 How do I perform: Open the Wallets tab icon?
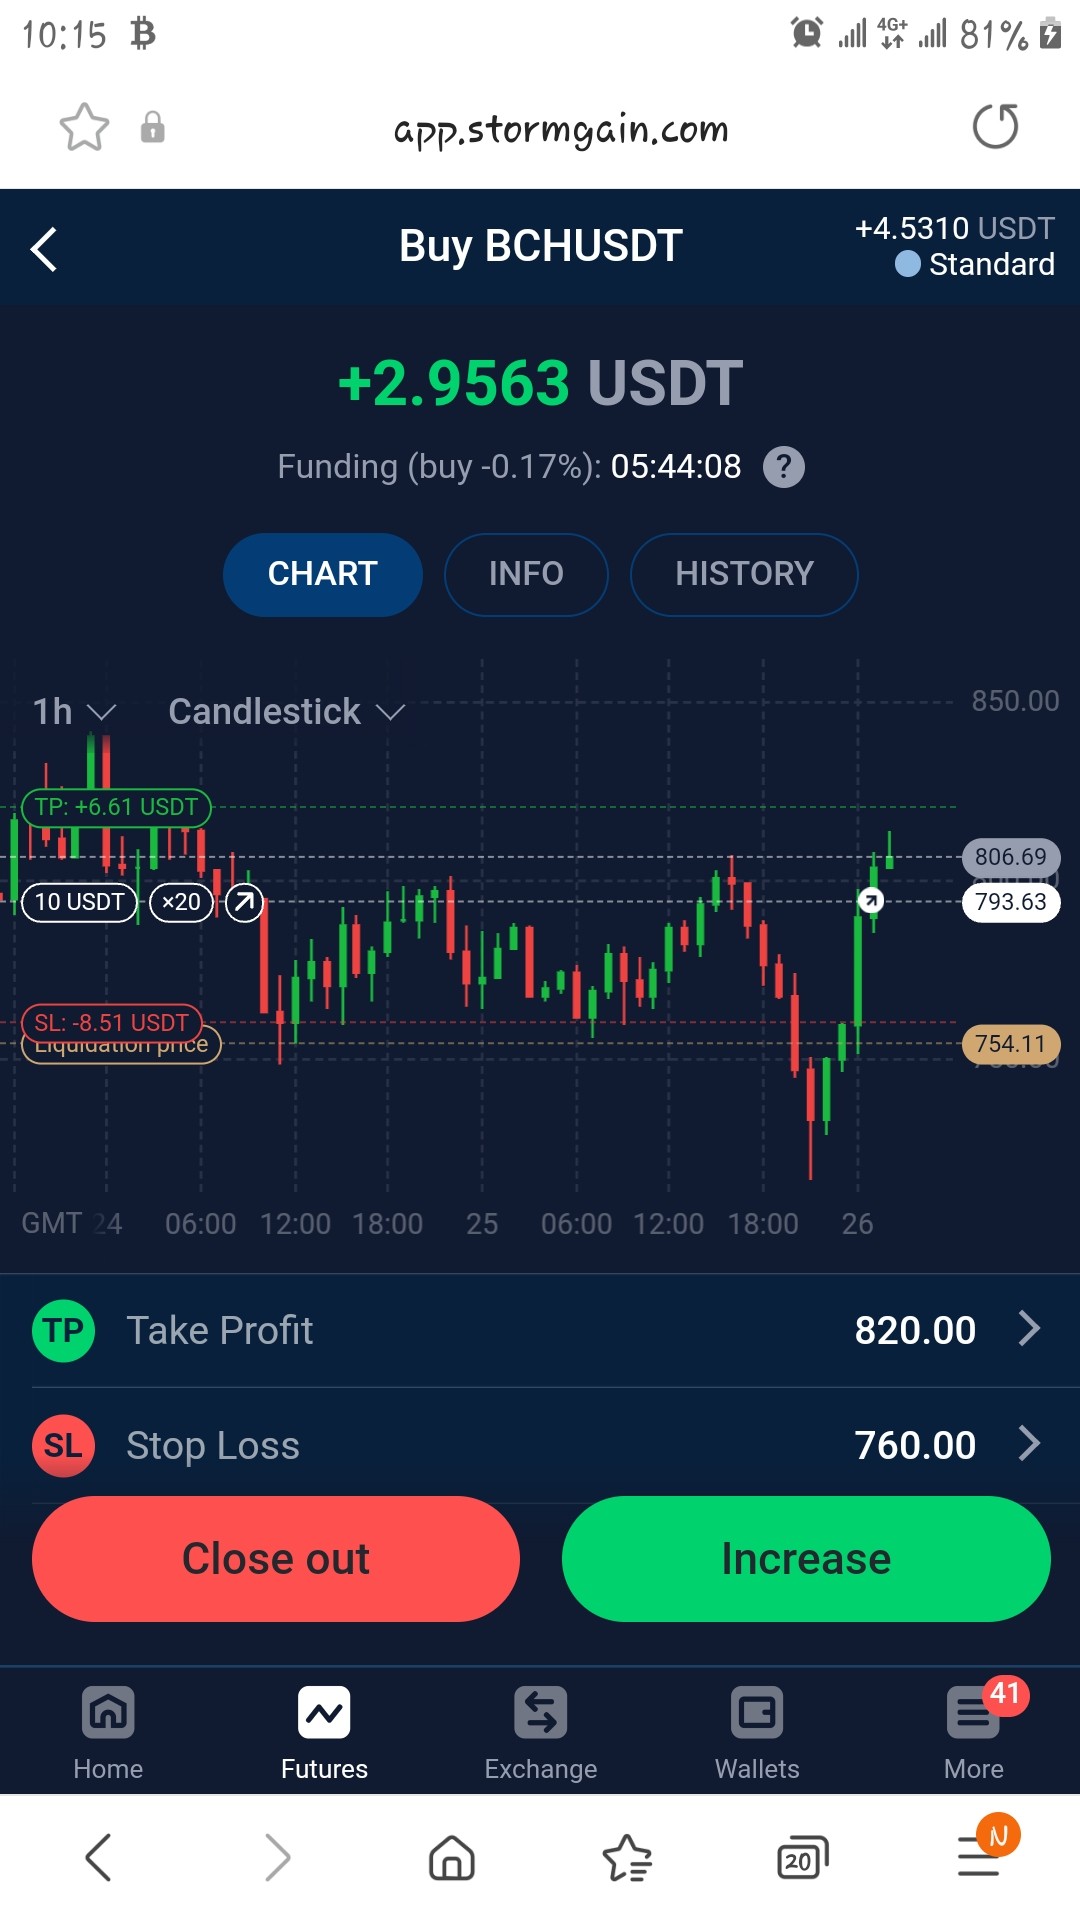[757, 1713]
